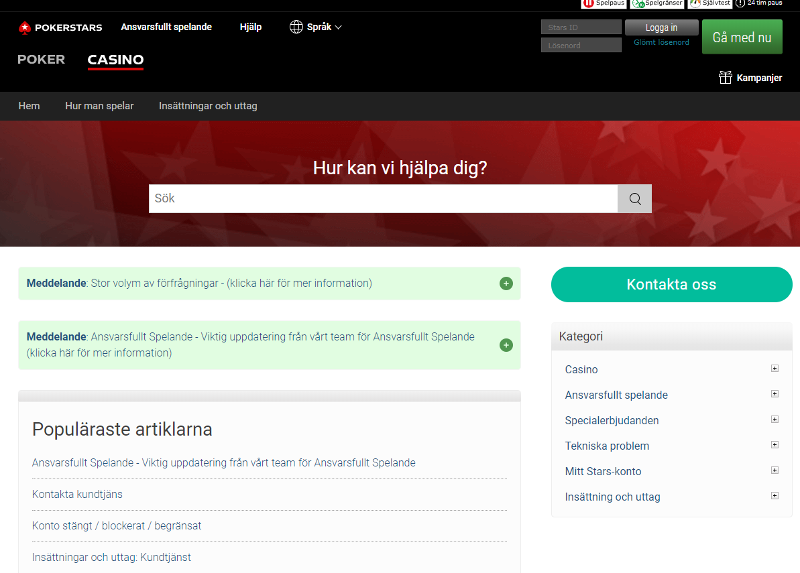Click the Specialerbjudanden category link
The height and width of the screenshot is (573, 800).
611,420
